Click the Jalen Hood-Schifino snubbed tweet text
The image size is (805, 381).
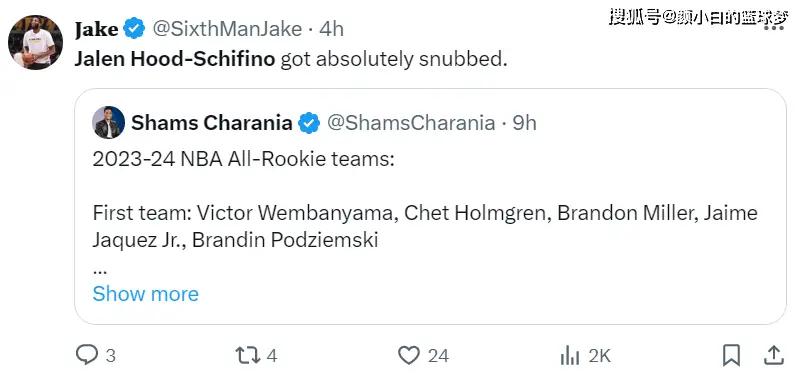pos(291,59)
